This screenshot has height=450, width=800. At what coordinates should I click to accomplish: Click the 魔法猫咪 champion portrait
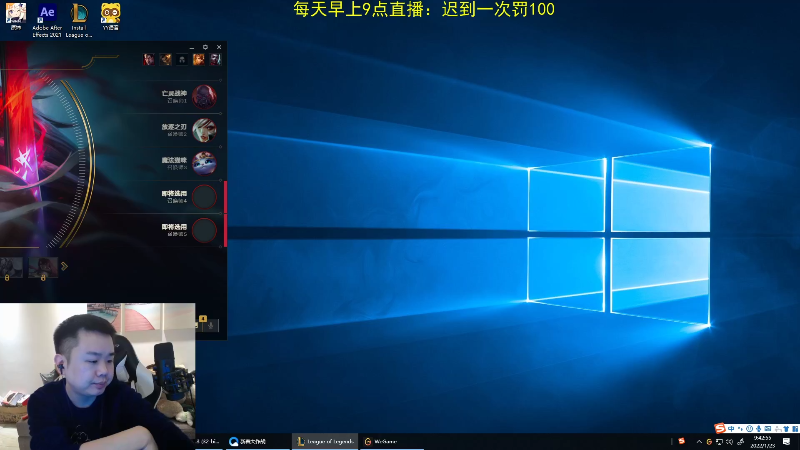(x=204, y=163)
